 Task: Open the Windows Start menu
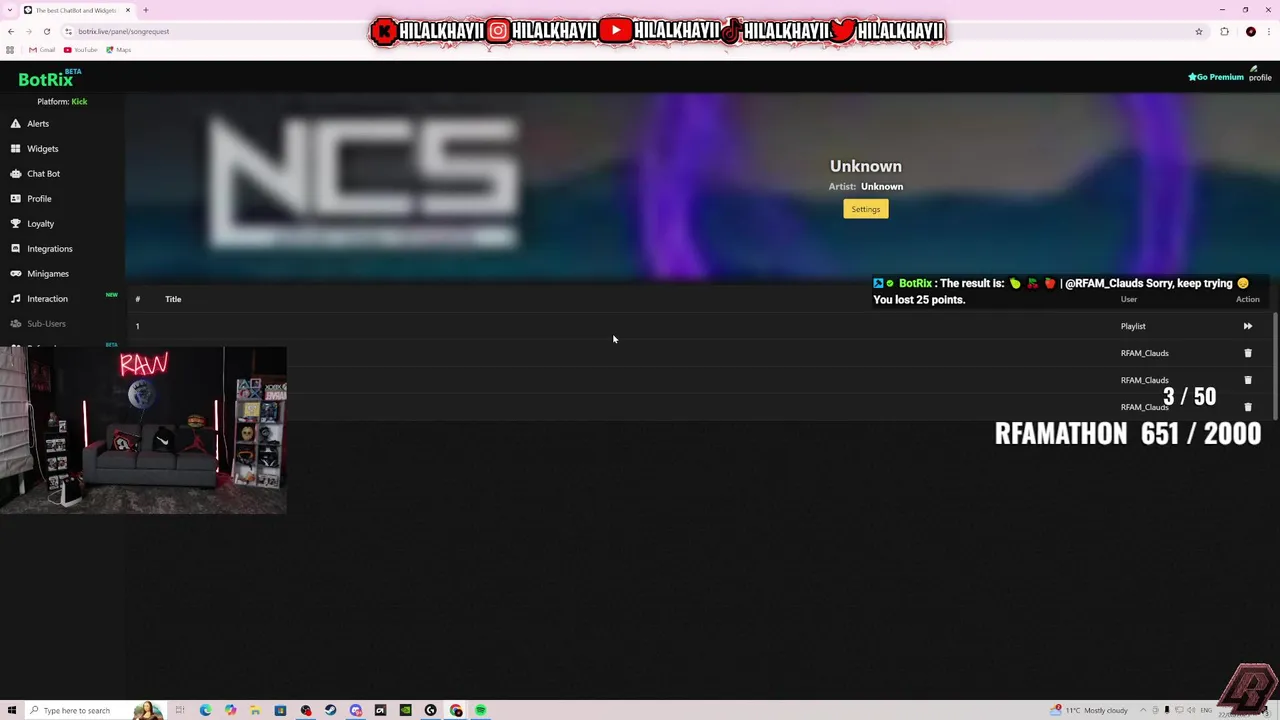tap(12, 710)
